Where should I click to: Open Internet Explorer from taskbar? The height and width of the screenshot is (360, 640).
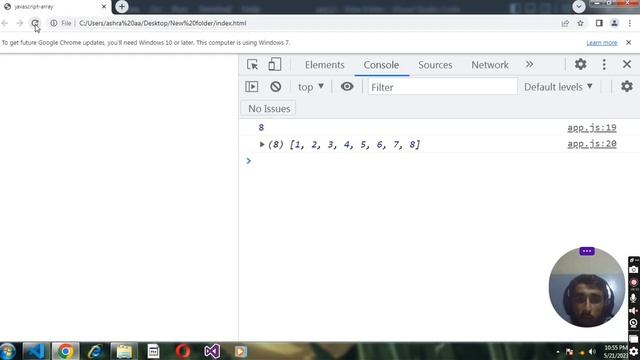tap(95, 351)
